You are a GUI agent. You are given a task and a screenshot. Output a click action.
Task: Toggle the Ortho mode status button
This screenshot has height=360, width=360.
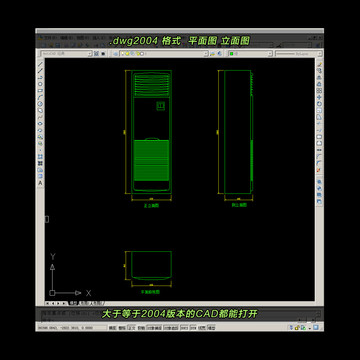click(132, 328)
